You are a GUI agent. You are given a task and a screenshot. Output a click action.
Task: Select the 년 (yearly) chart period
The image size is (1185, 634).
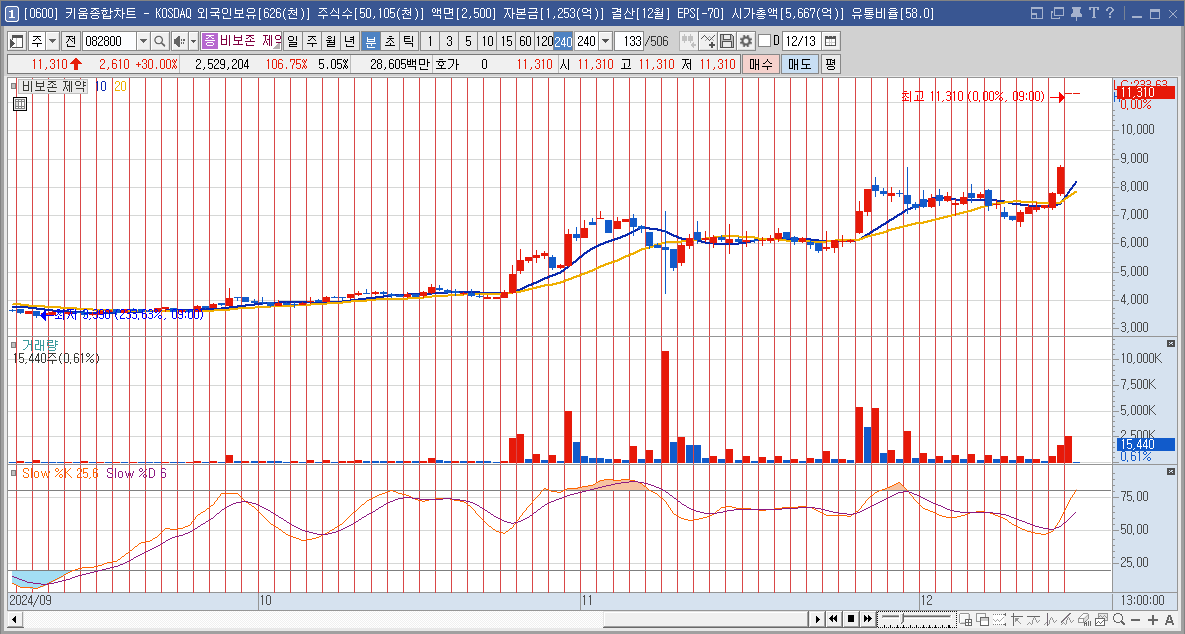349,42
